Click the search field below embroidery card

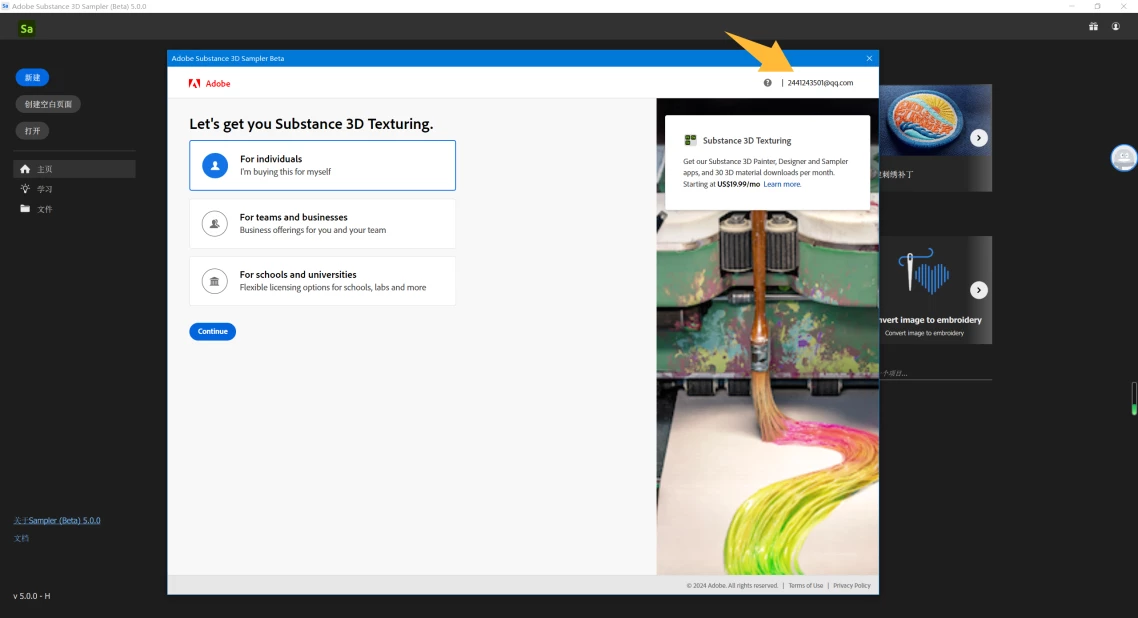(936, 373)
